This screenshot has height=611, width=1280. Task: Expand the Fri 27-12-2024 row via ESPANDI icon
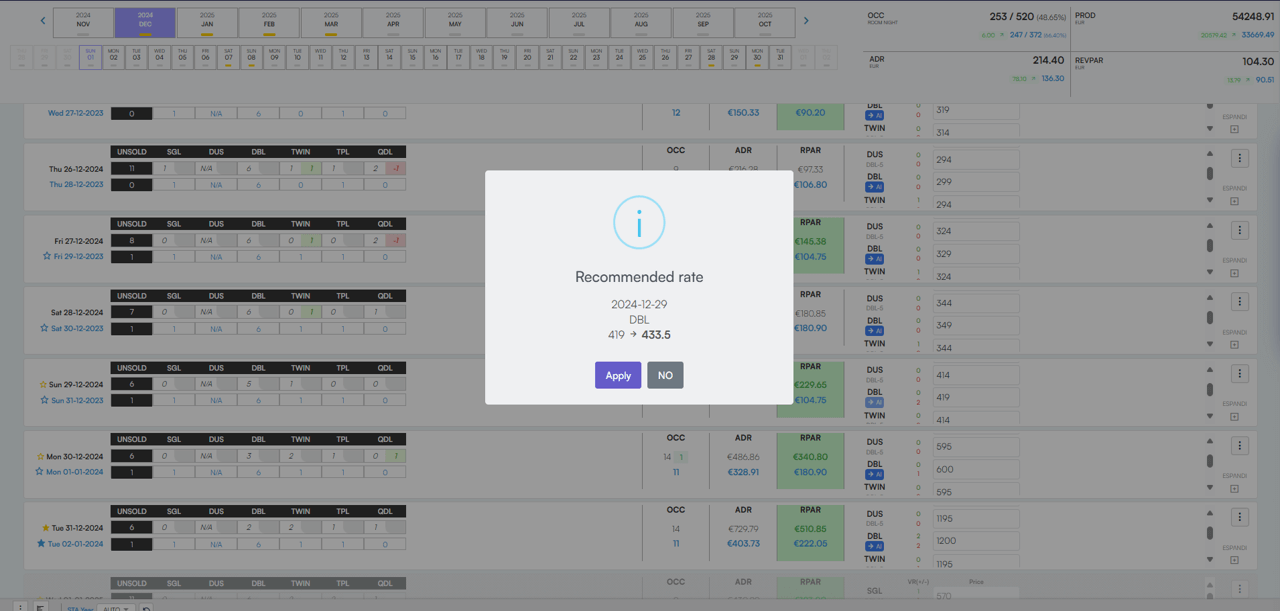coord(1234,273)
